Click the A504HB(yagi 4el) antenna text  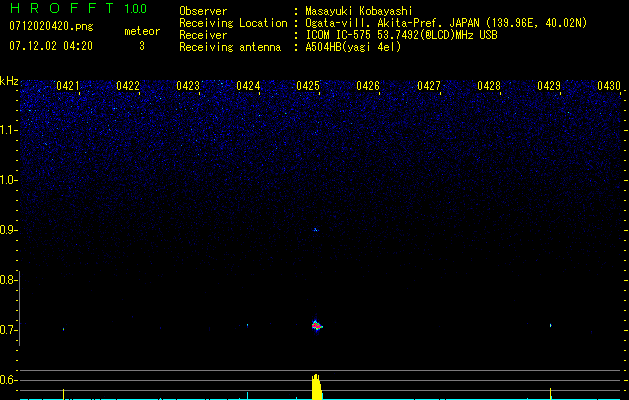click(x=353, y=47)
